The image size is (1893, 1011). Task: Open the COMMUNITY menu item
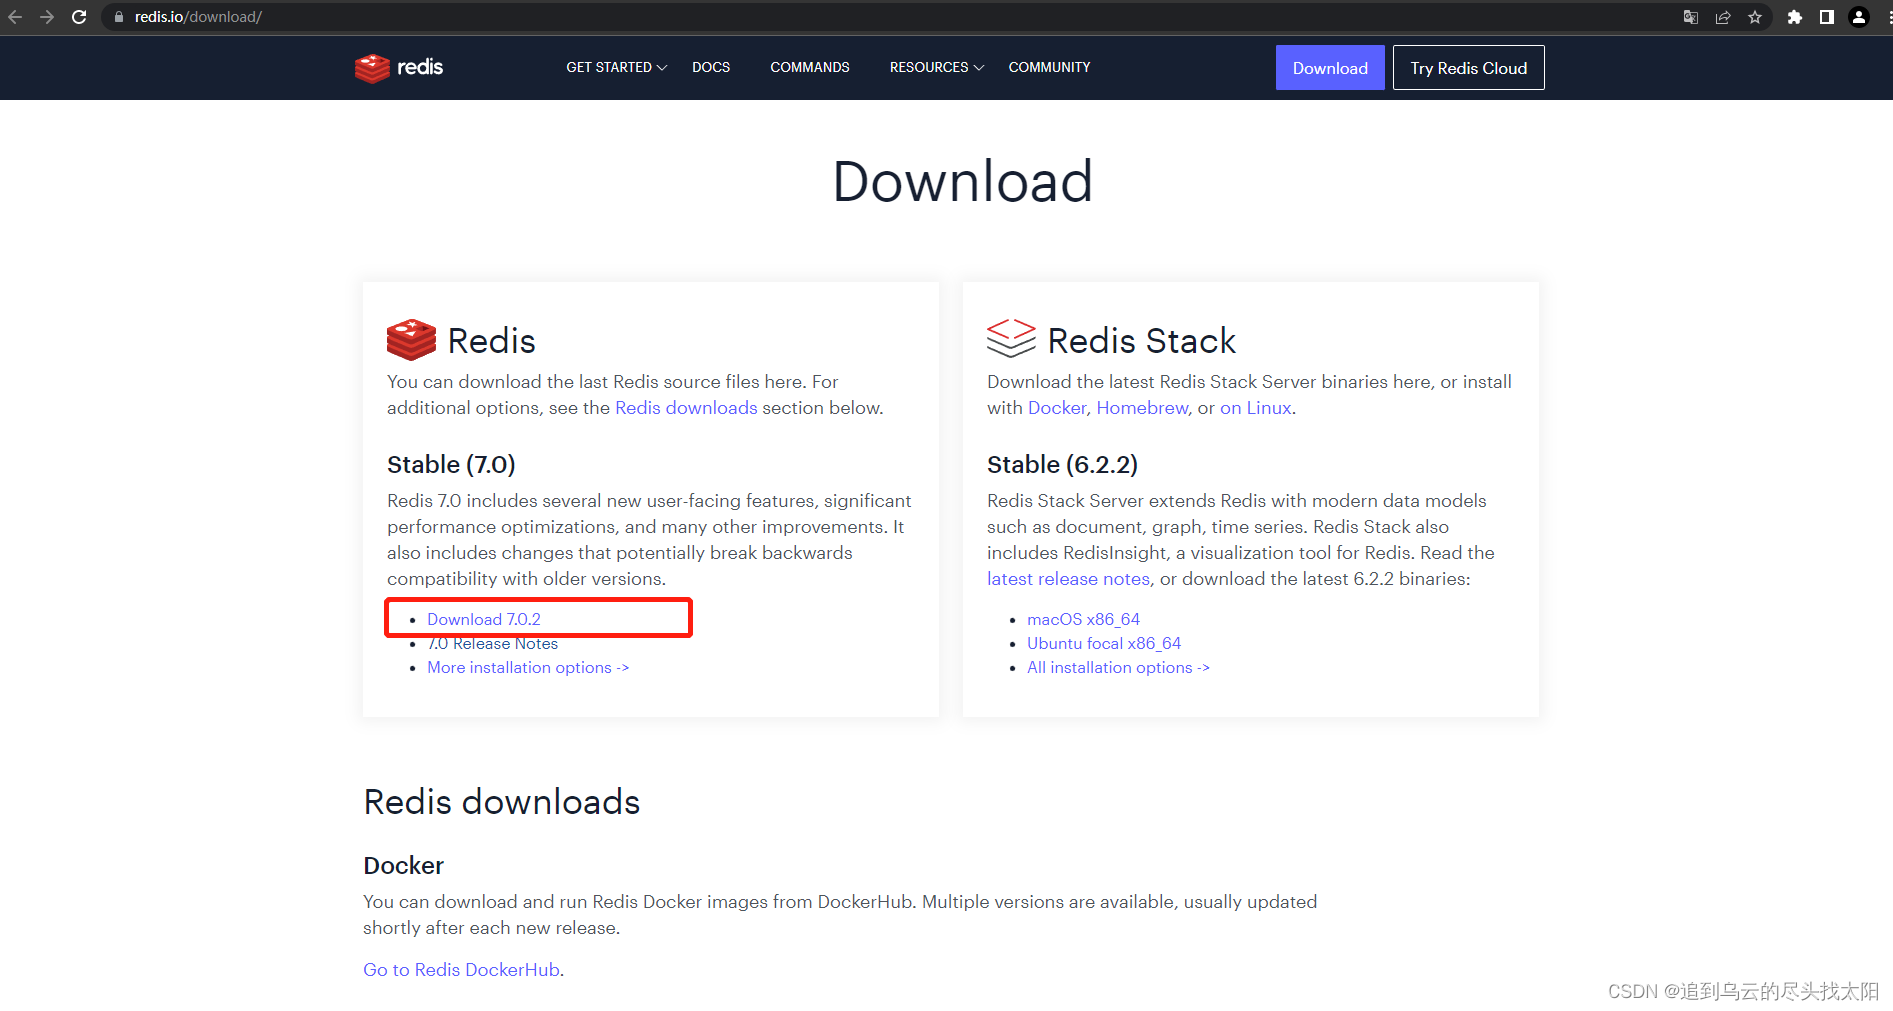pyautogui.click(x=1049, y=67)
